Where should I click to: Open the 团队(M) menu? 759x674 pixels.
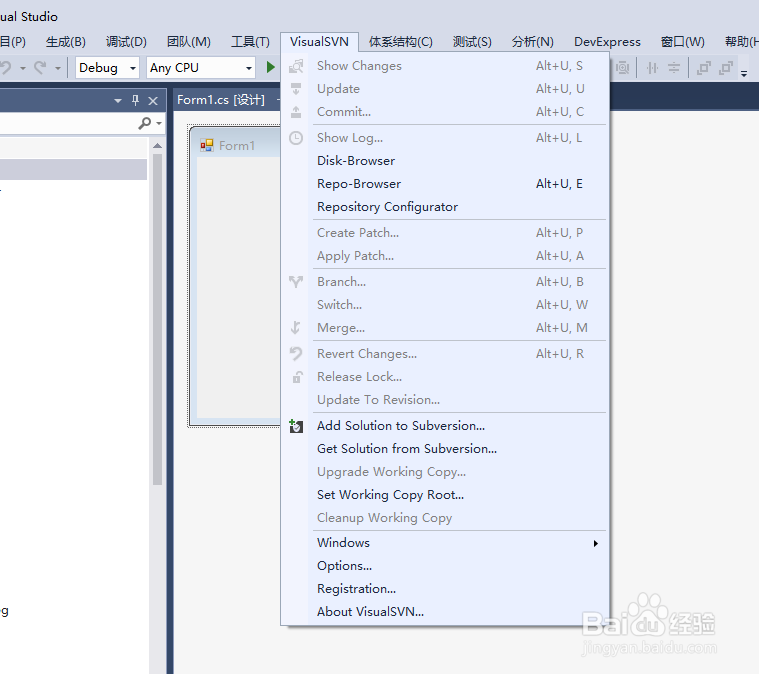[189, 42]
